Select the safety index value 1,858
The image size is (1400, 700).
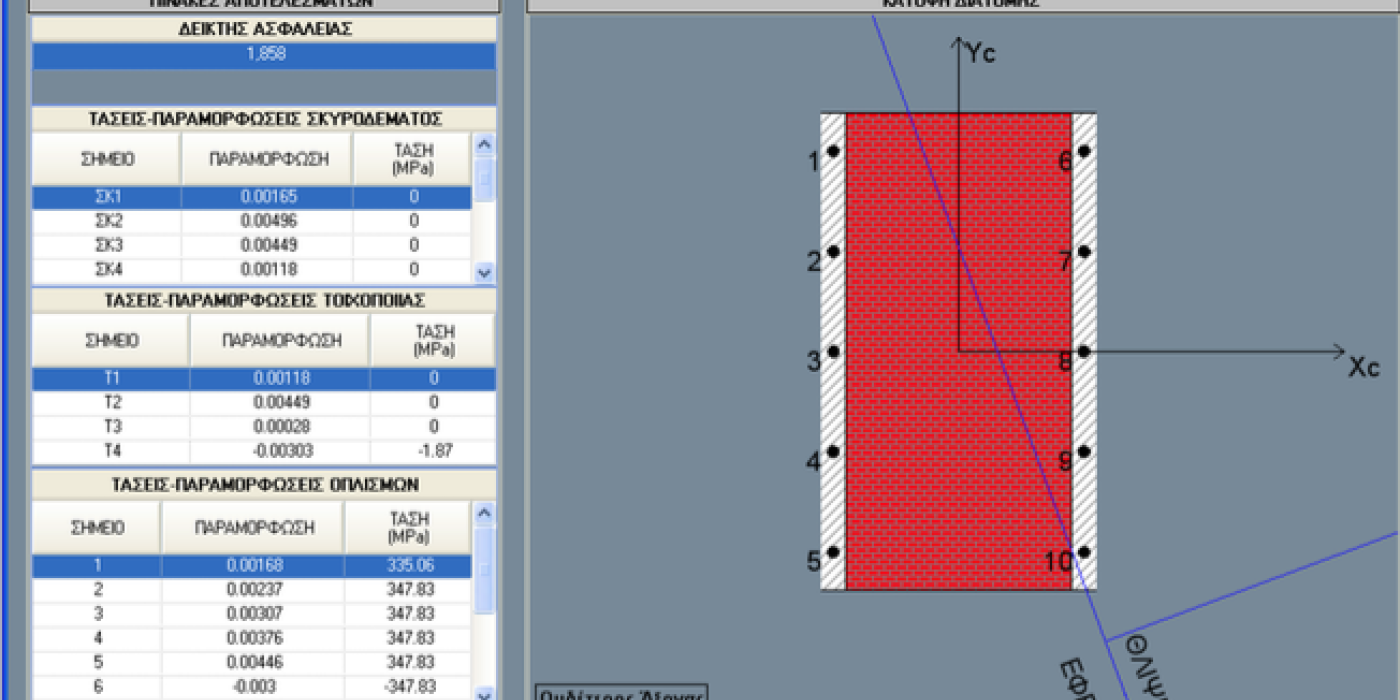[264, 56]
